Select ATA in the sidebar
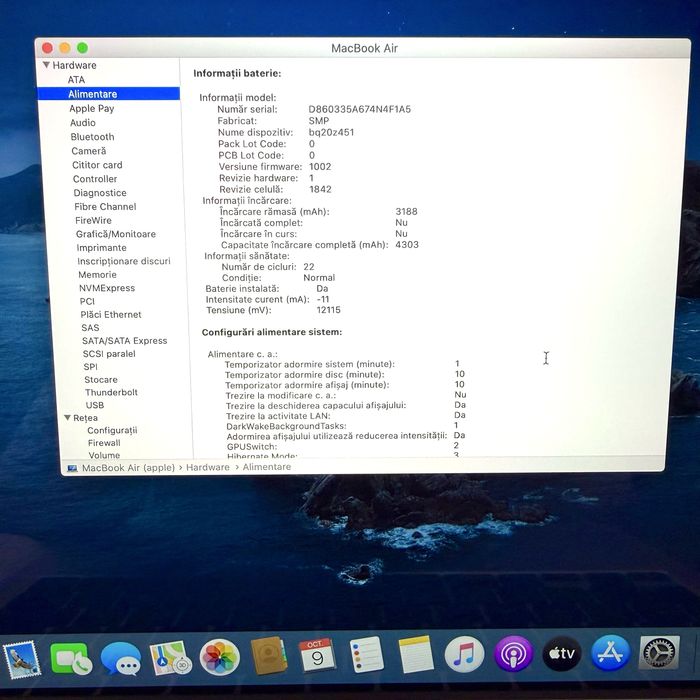The image size is (700, 700). 76,79
